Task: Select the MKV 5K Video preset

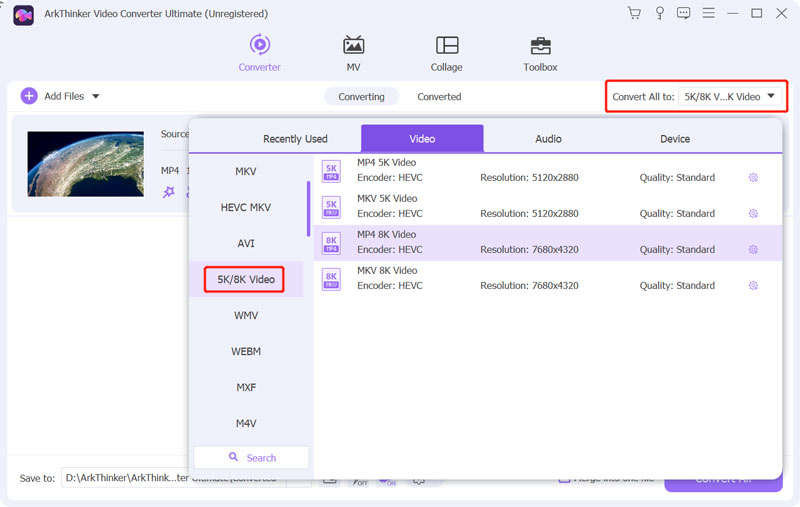Action: (x=547, y=207)
